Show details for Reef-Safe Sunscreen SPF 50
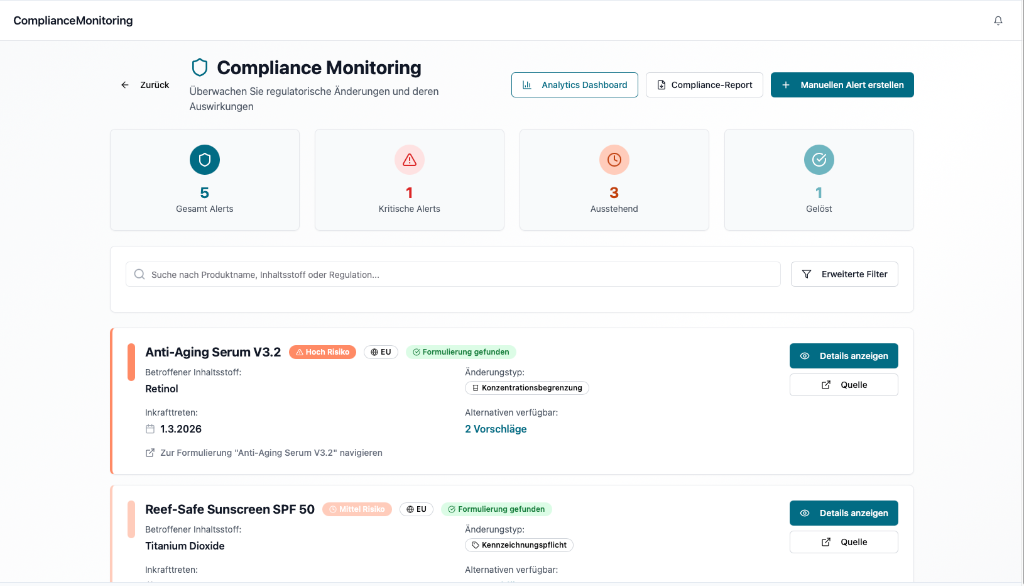 click(844, 513)
